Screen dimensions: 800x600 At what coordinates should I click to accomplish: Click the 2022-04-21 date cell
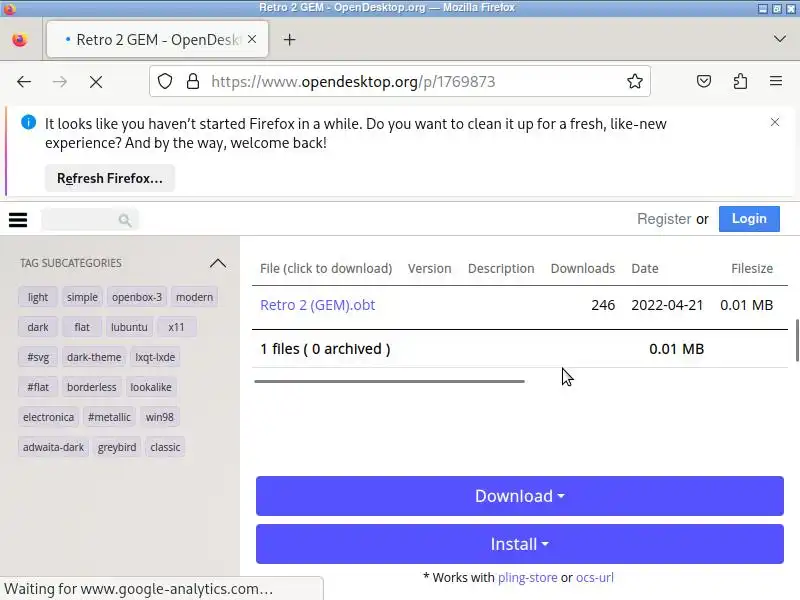667,305
